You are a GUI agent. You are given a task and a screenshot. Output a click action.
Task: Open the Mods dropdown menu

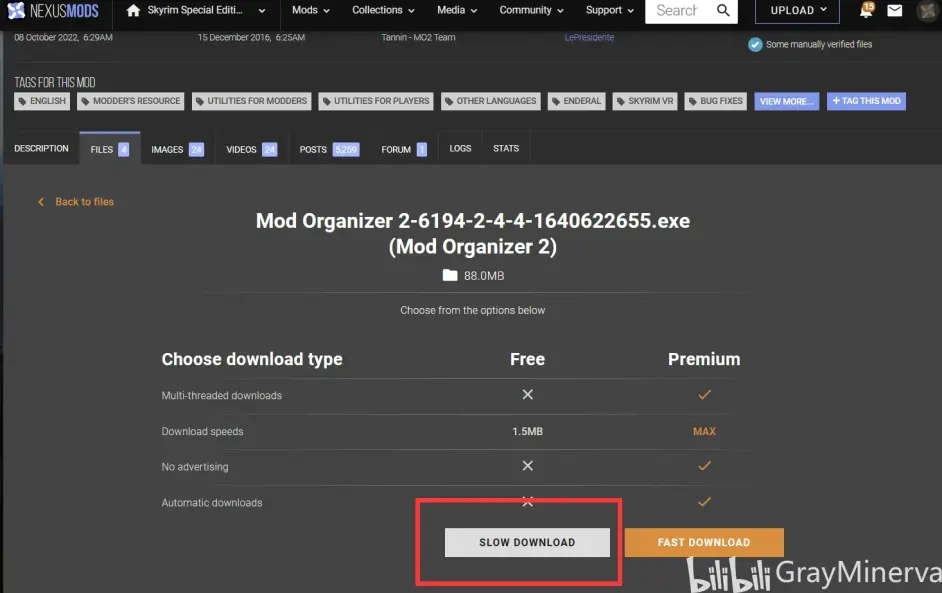(311, 11)
